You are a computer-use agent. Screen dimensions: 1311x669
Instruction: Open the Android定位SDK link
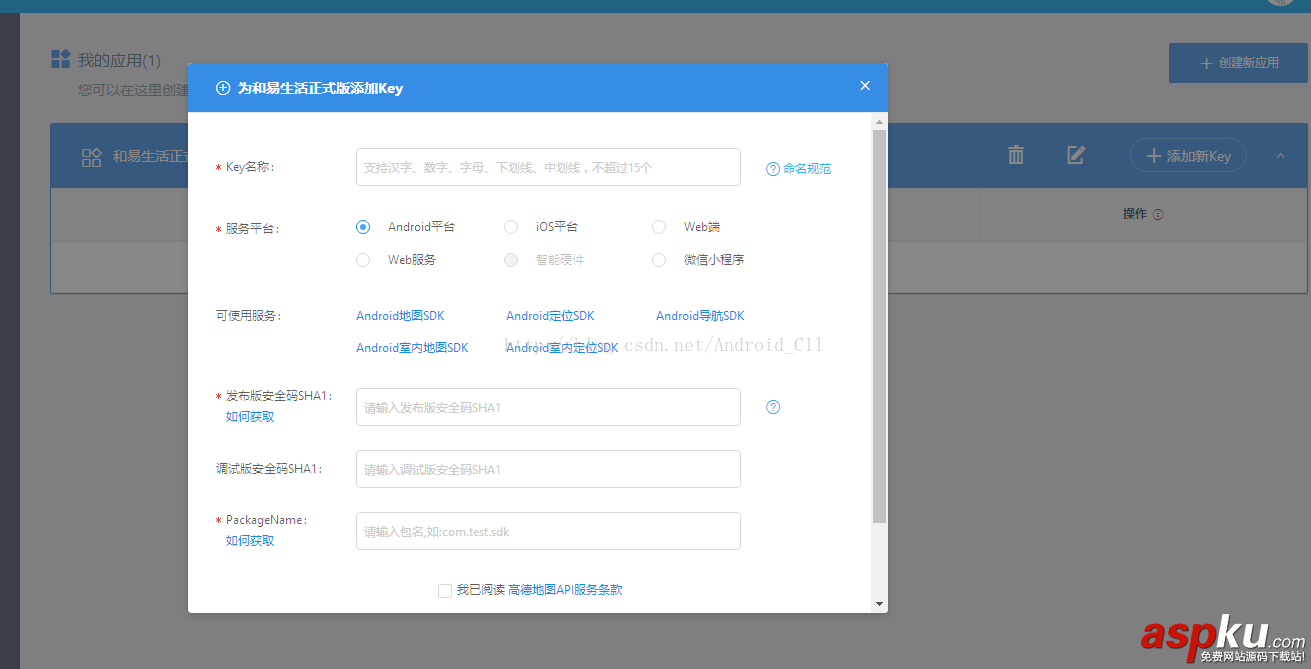550,315
